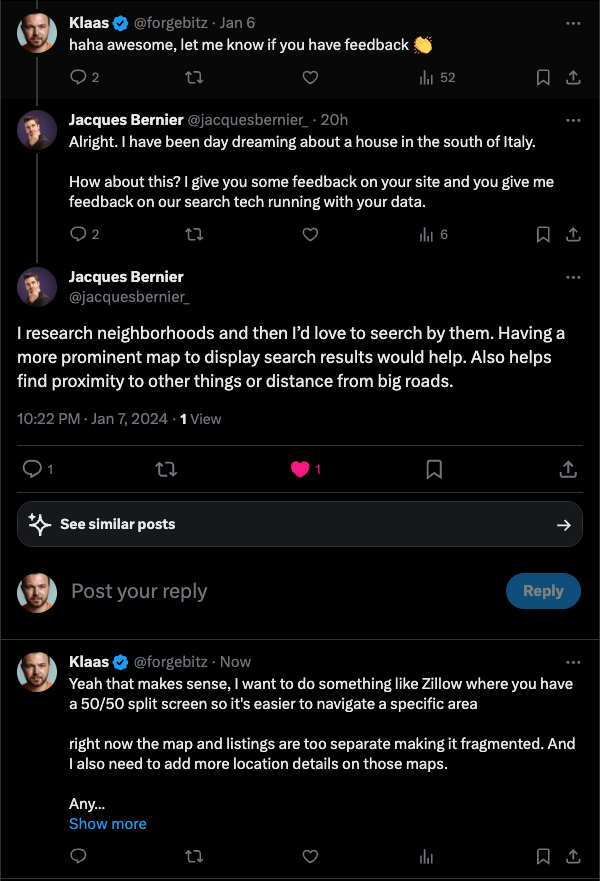Open See similar posts
The image size is (600, 881).
point(300,524)
